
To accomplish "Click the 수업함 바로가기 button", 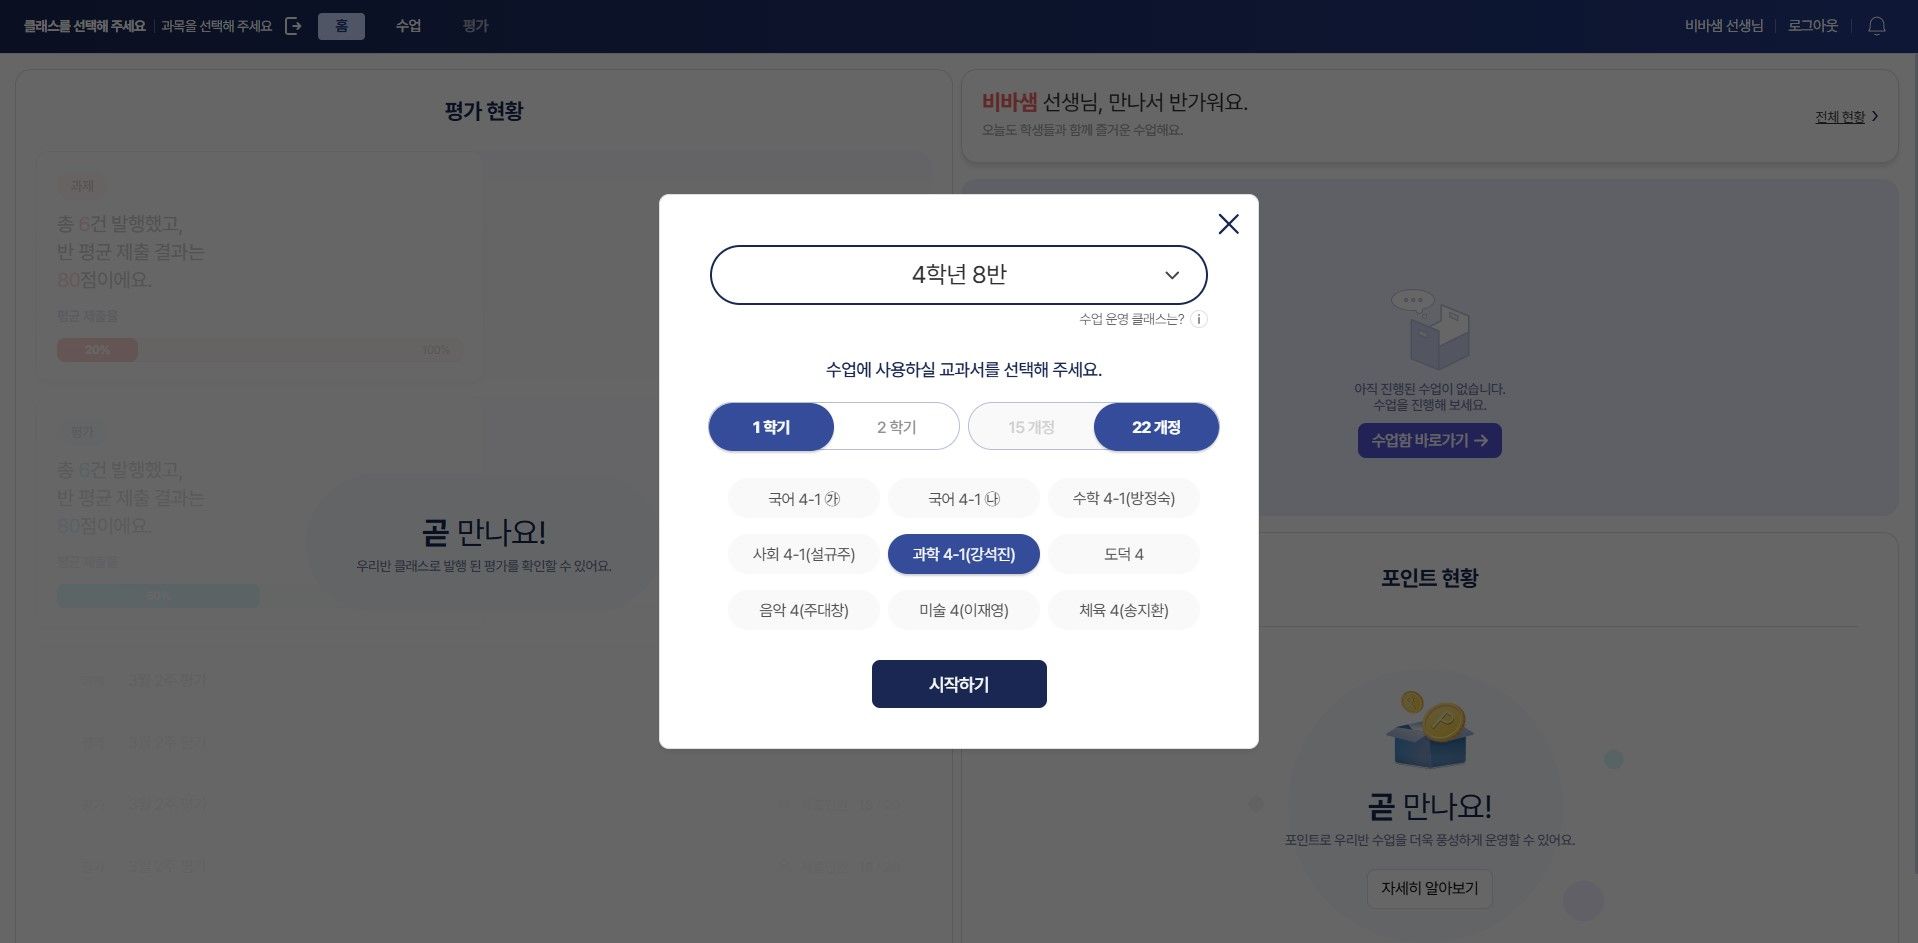I will coord(1429,440).
